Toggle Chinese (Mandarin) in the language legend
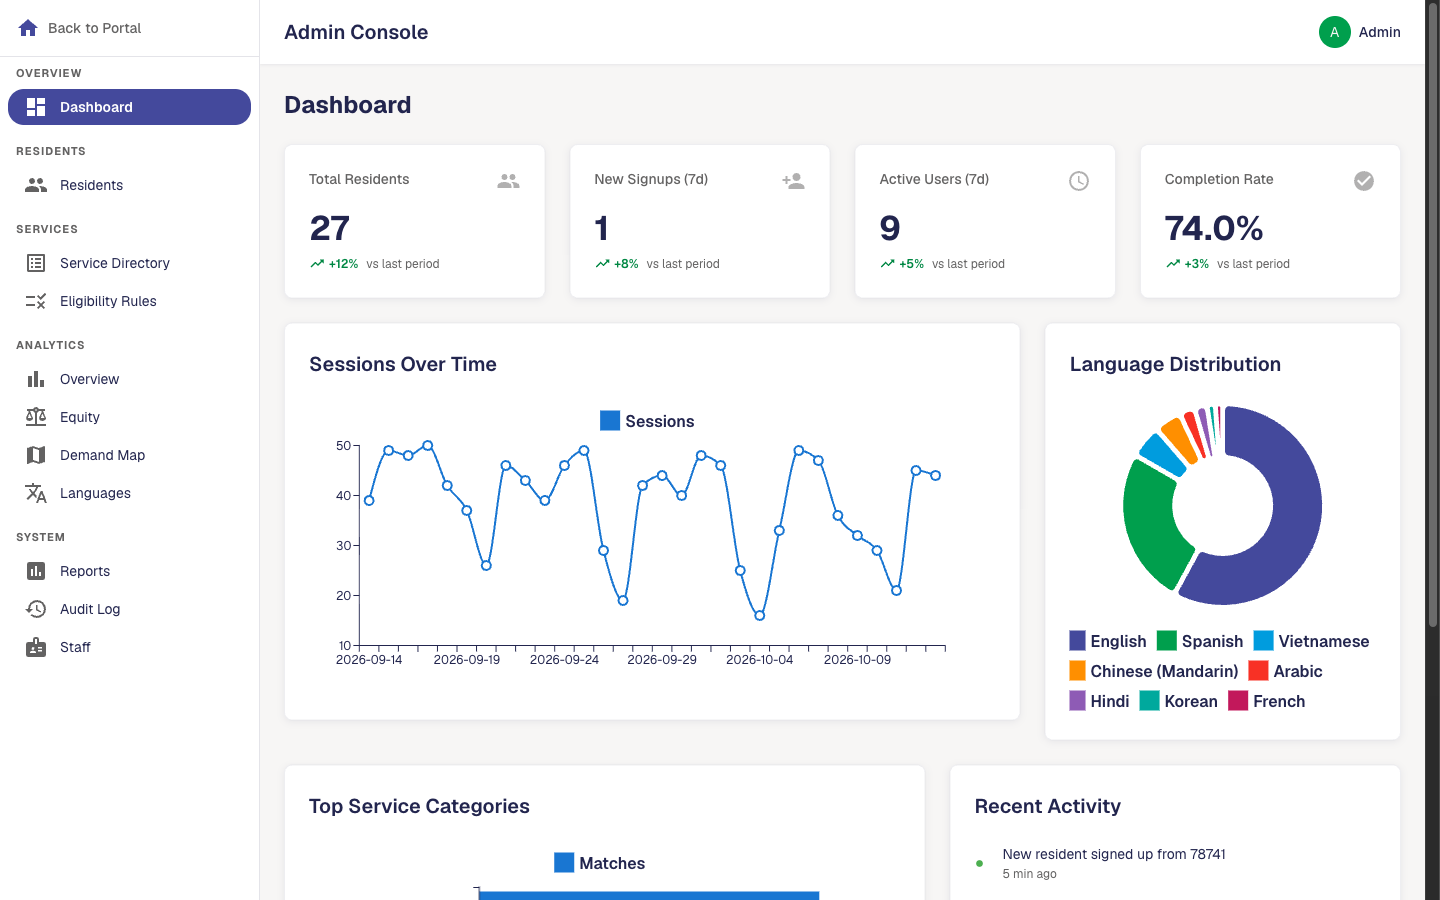 (x=1154, y=671)
